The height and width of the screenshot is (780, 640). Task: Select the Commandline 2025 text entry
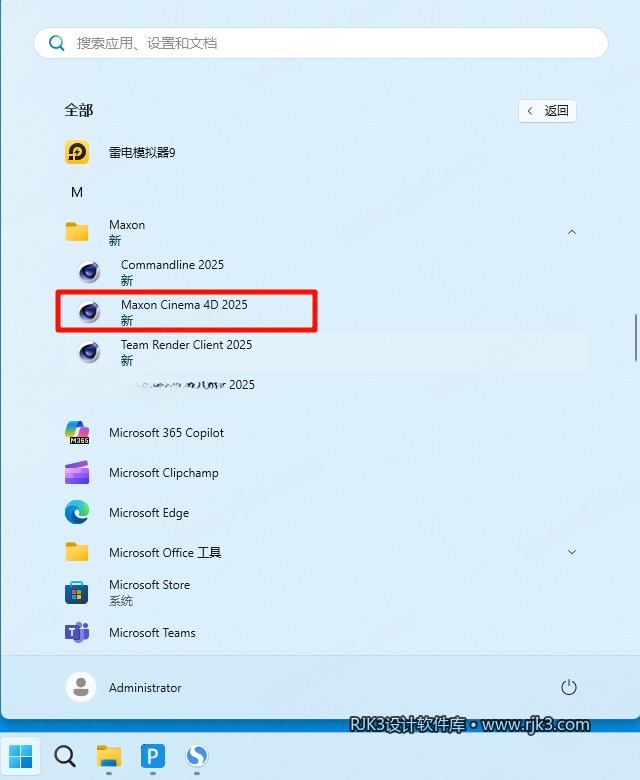pyautogui.click(x=172, y=265)
